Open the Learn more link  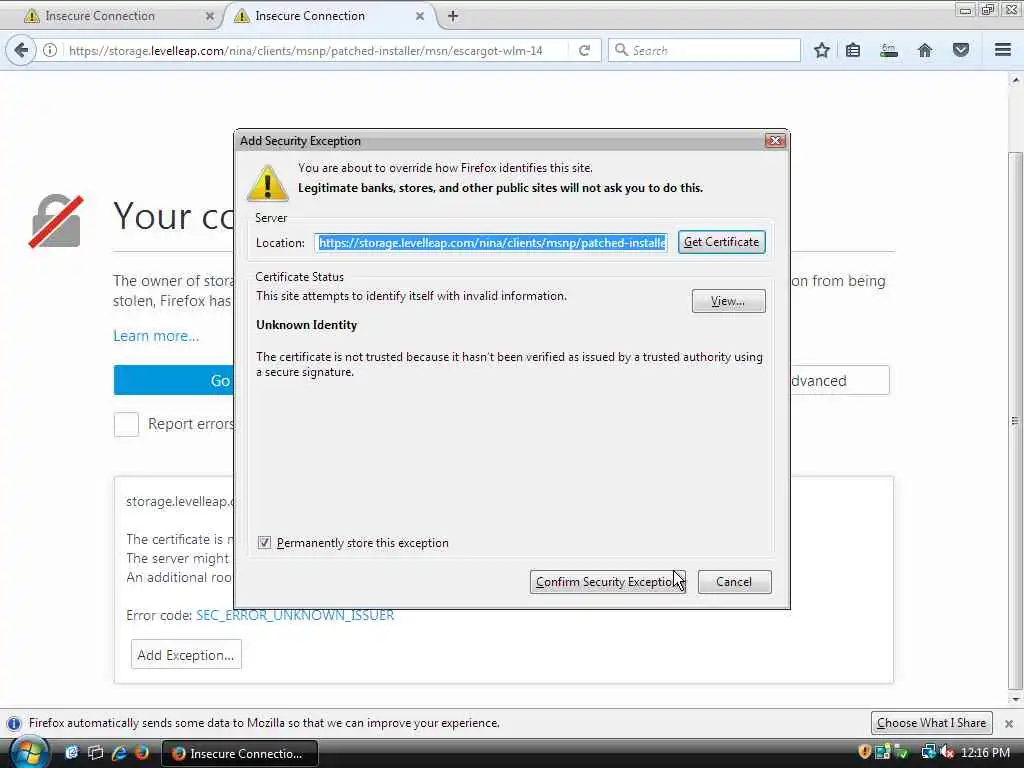pyautogui.click(x=156, y=336)
